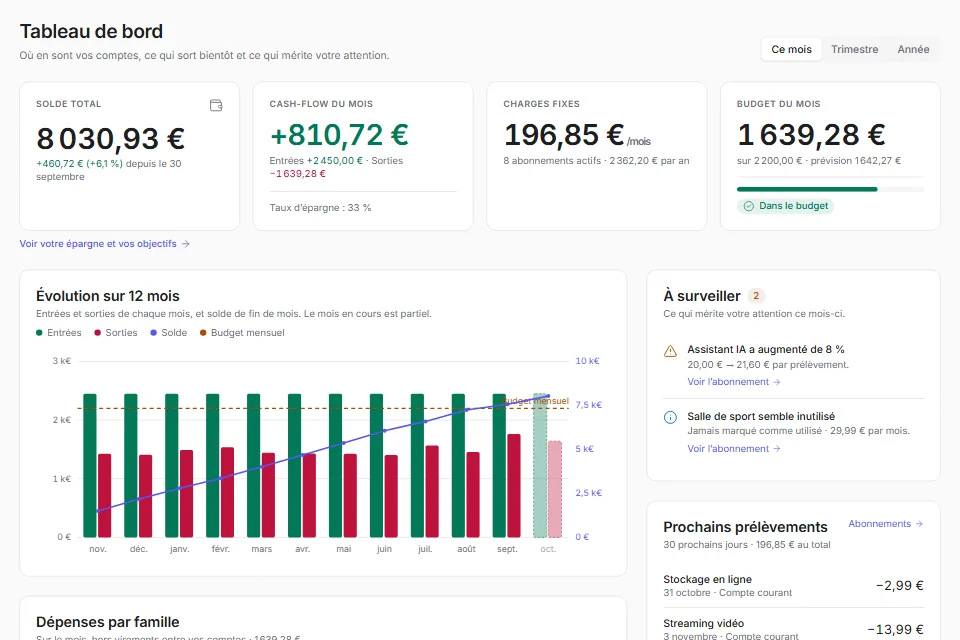The image size is (960, 640).
Task: Click the green Entrées bar for nov.
Action: tap(90, 465)
